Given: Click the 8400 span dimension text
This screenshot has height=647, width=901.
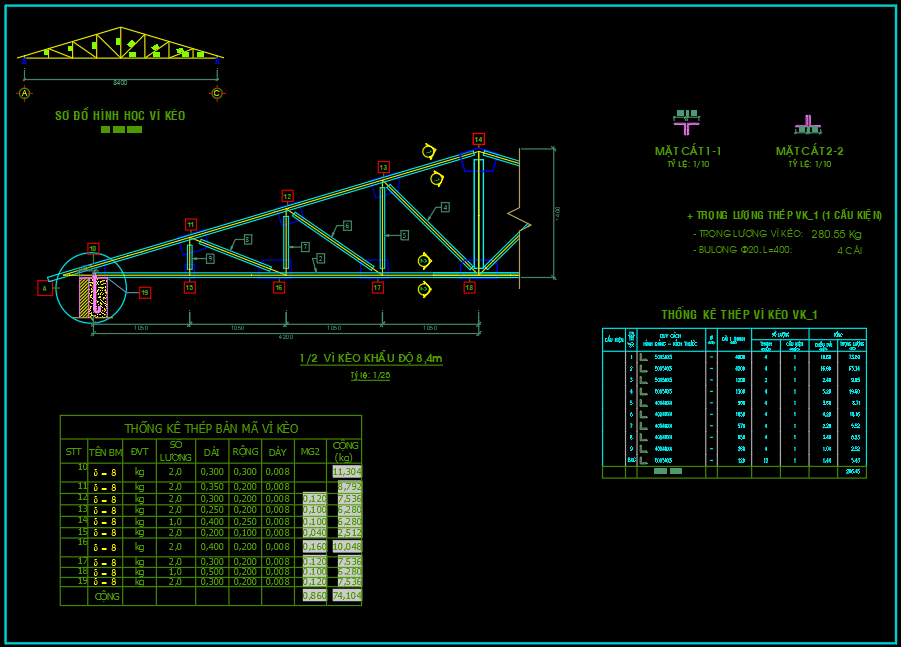Looking at the screenshot, I should (x=120, y=81).
